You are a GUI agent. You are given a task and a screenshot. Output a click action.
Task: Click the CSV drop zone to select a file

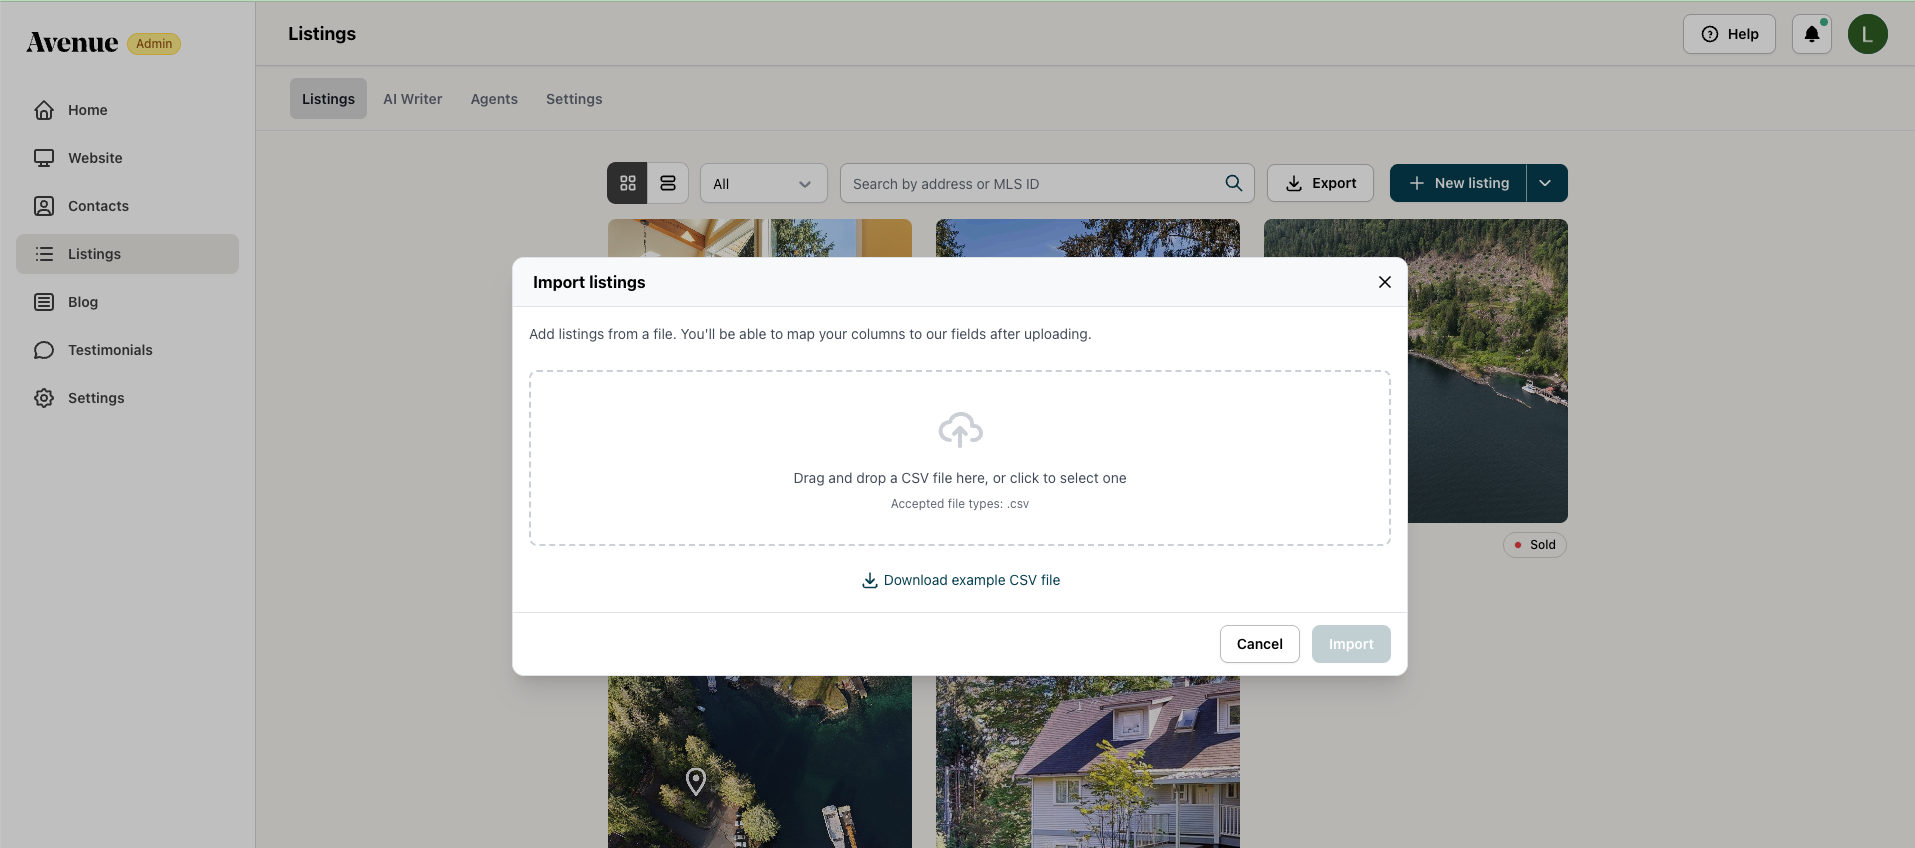click(x=960, y=458)
